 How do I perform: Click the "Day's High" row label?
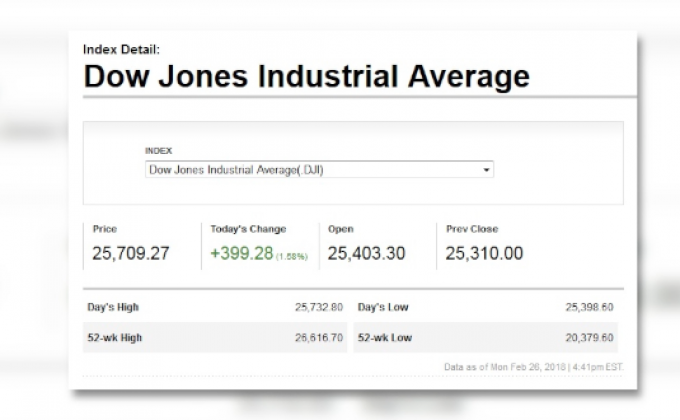pyautogui.click(x=113, y=307)
